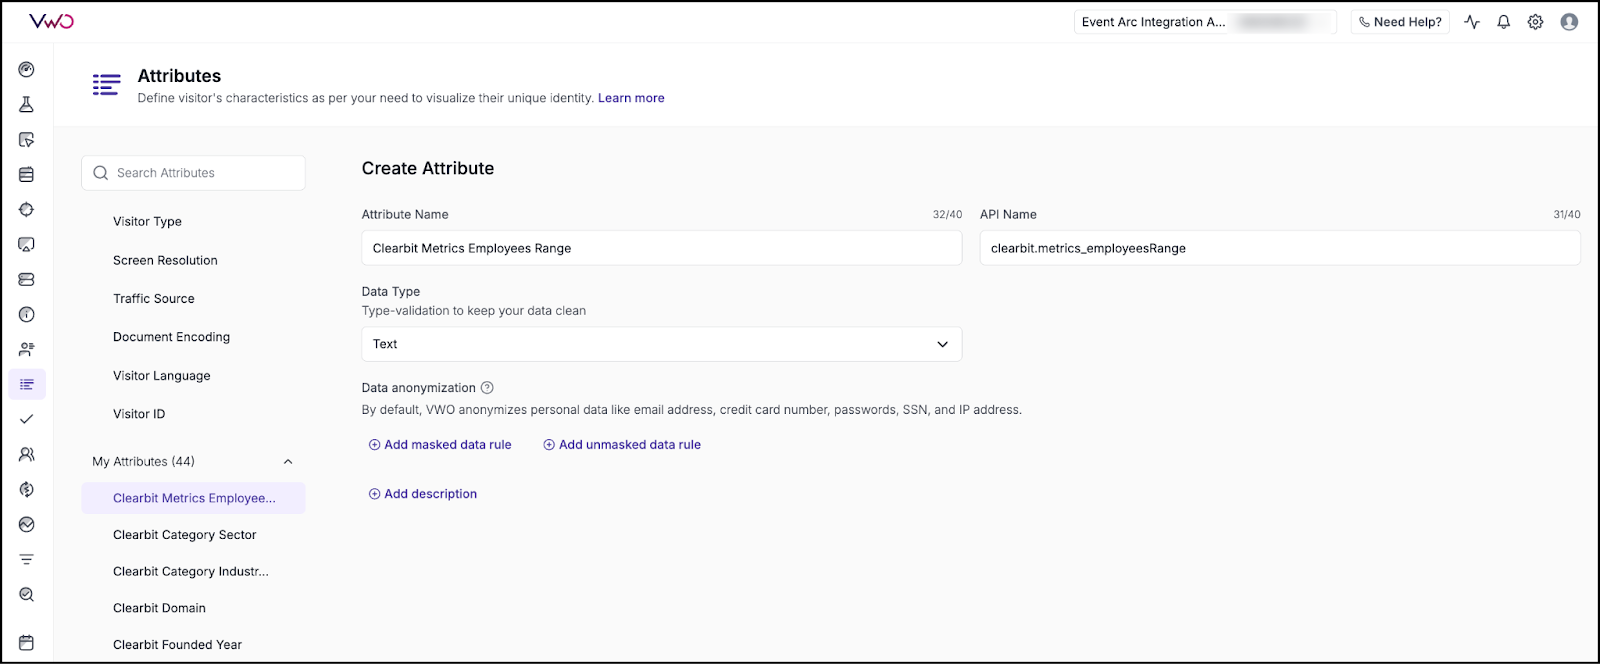
Task: Click the circled line-chart sidebar icon
Action: click(x=27, y=524)
